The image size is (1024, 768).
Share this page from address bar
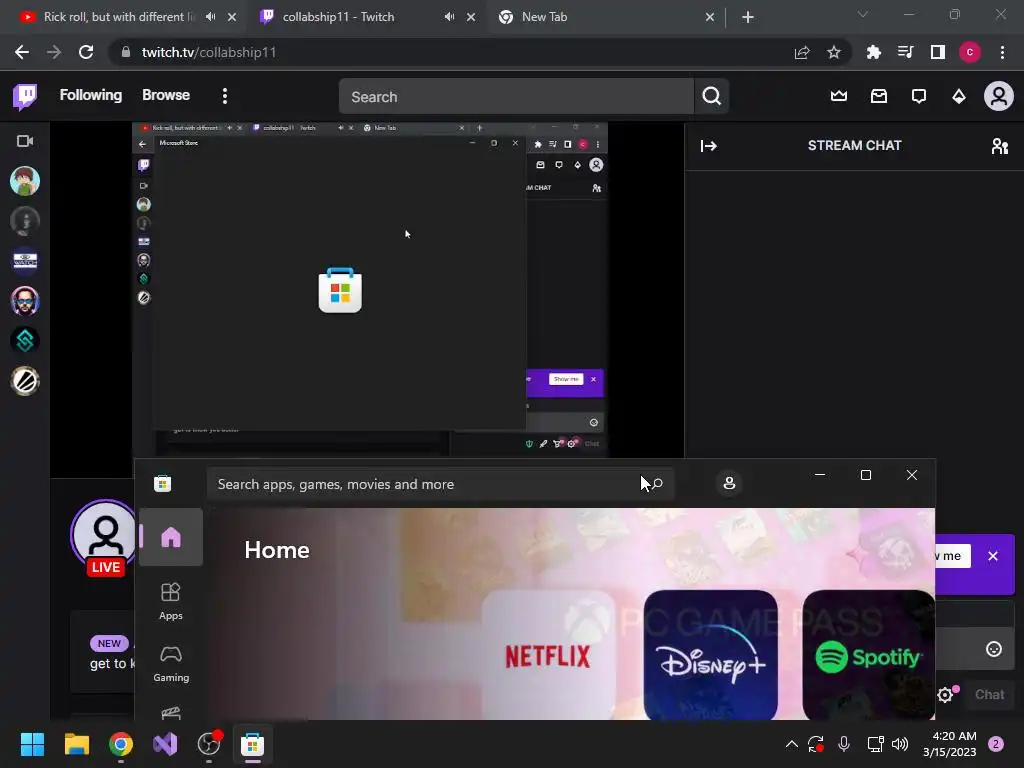click(802, 52)
